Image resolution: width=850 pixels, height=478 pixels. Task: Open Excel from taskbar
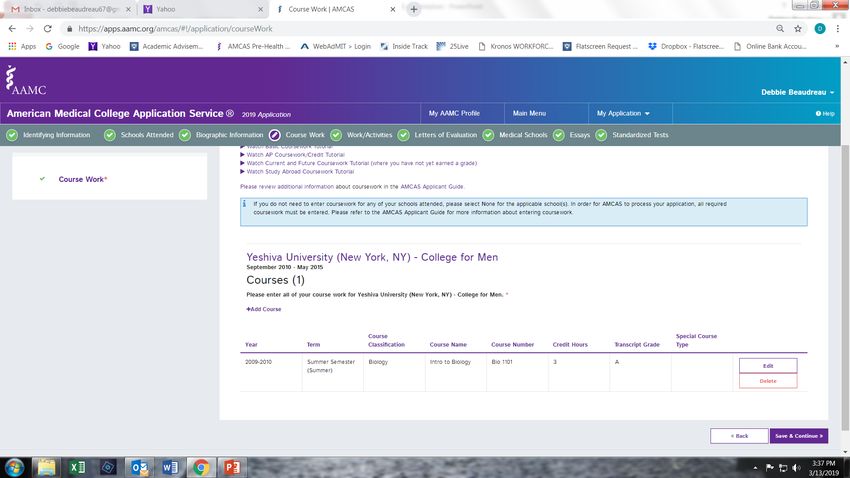77,467
